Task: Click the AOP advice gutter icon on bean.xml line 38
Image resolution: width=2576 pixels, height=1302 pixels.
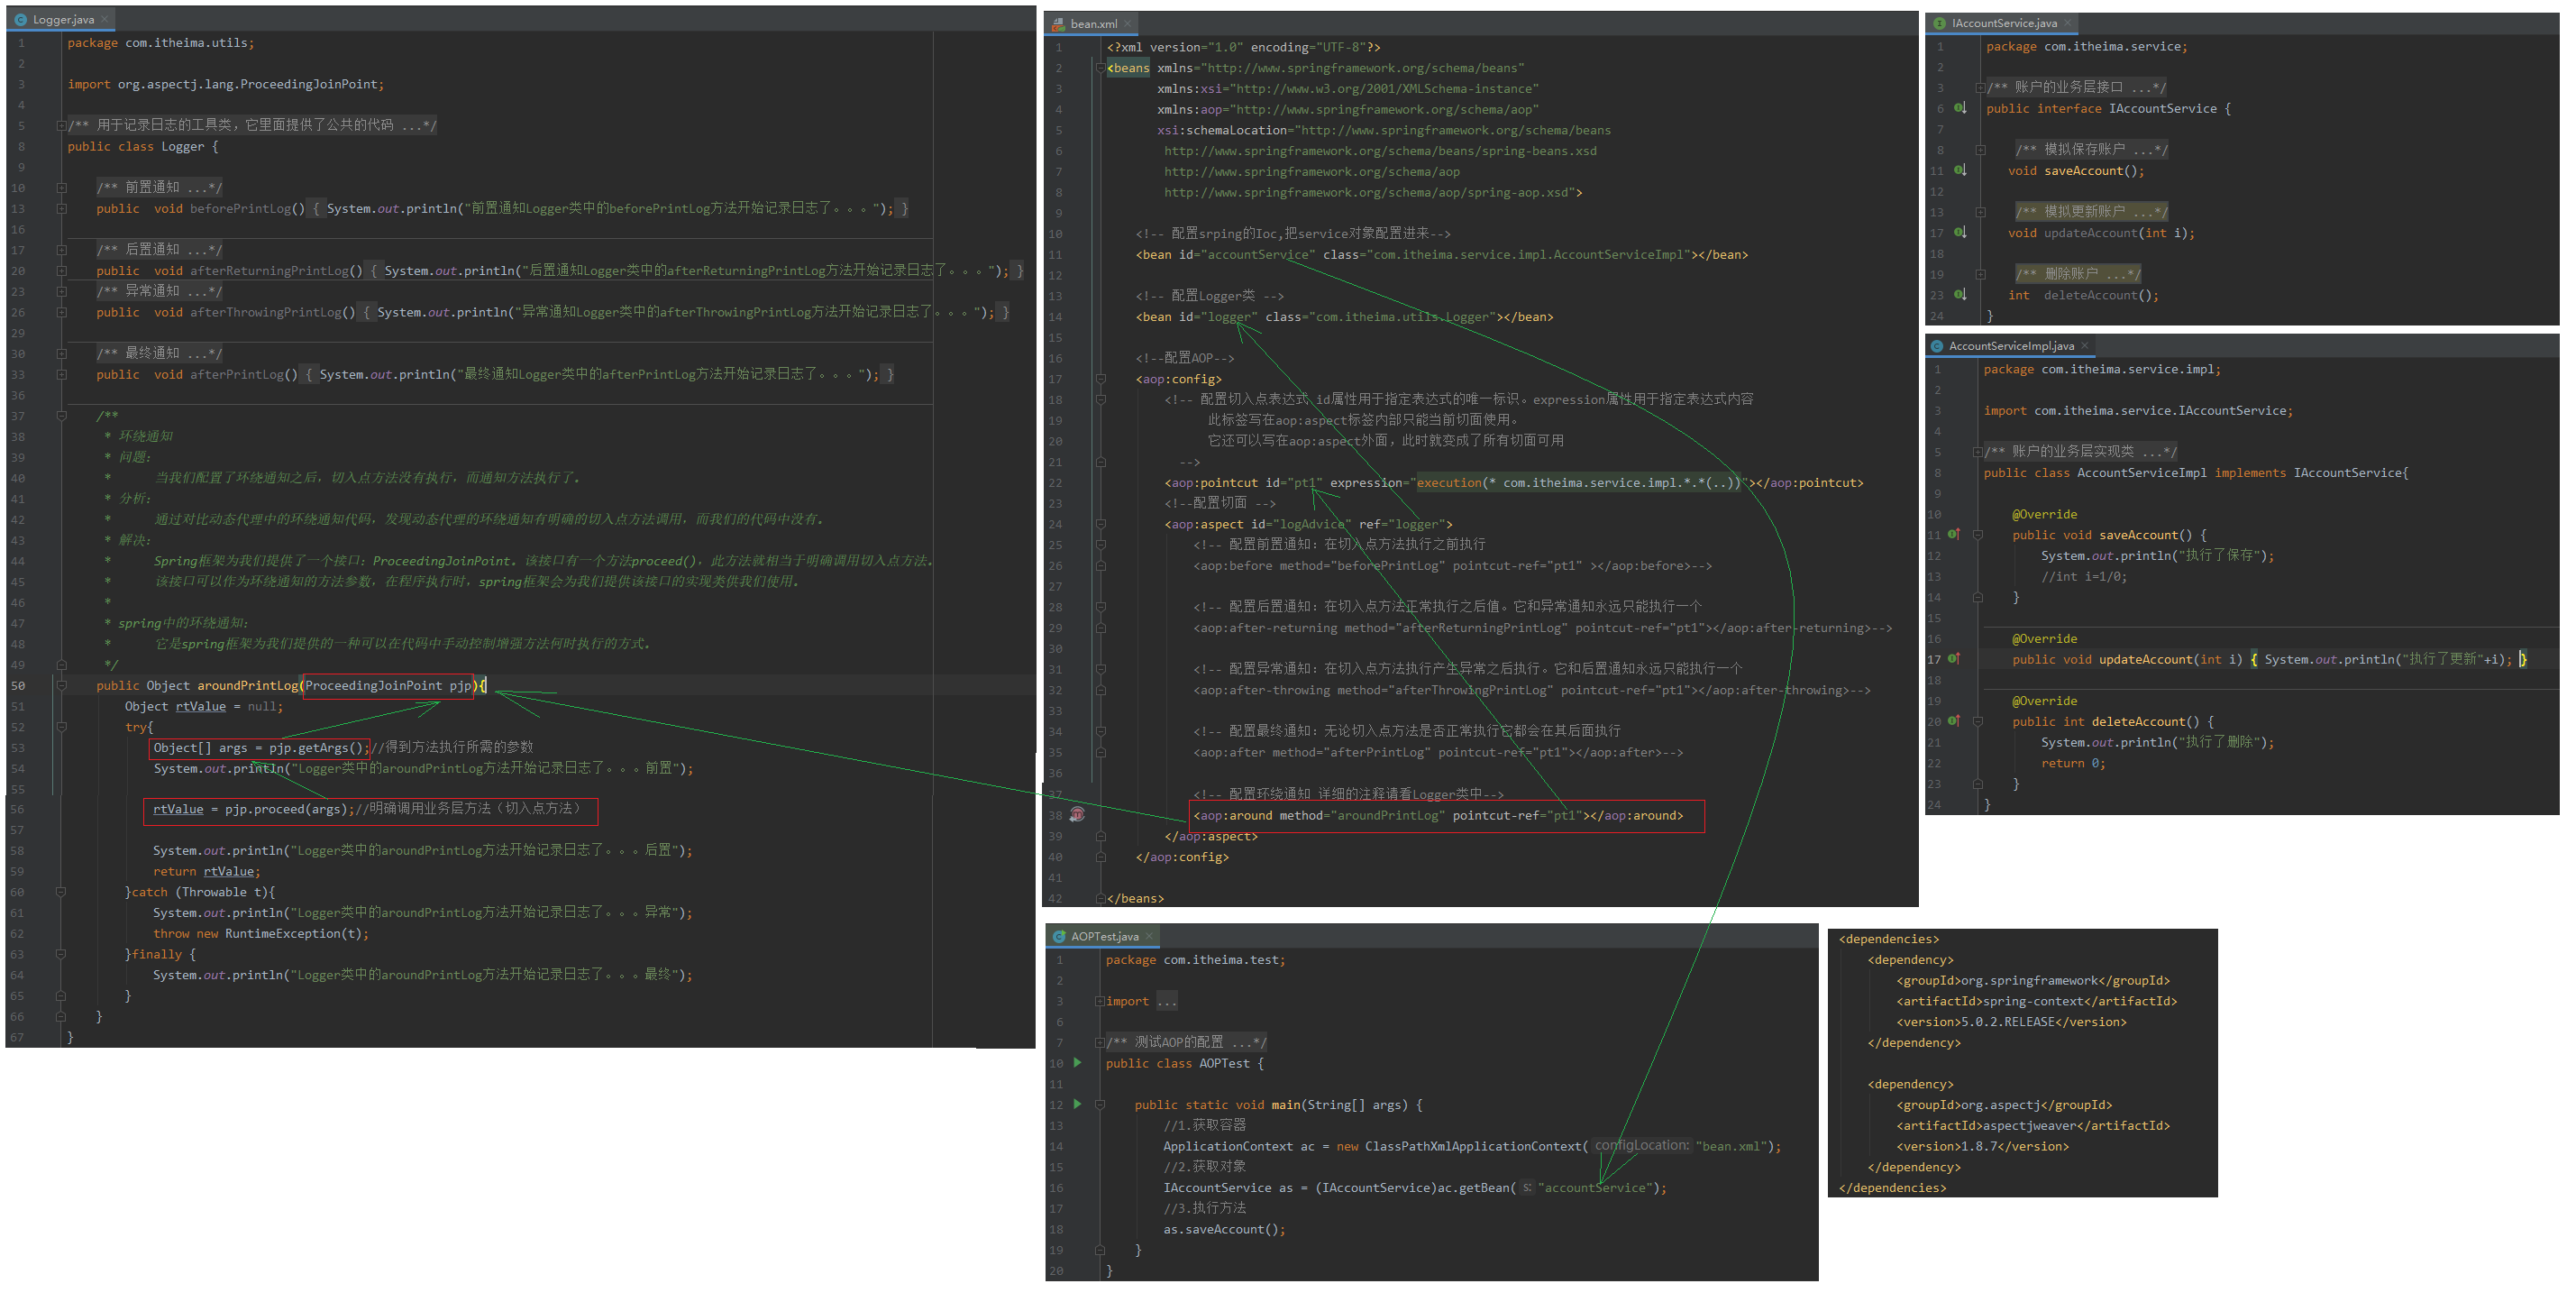Action: tap(1077, 815)
